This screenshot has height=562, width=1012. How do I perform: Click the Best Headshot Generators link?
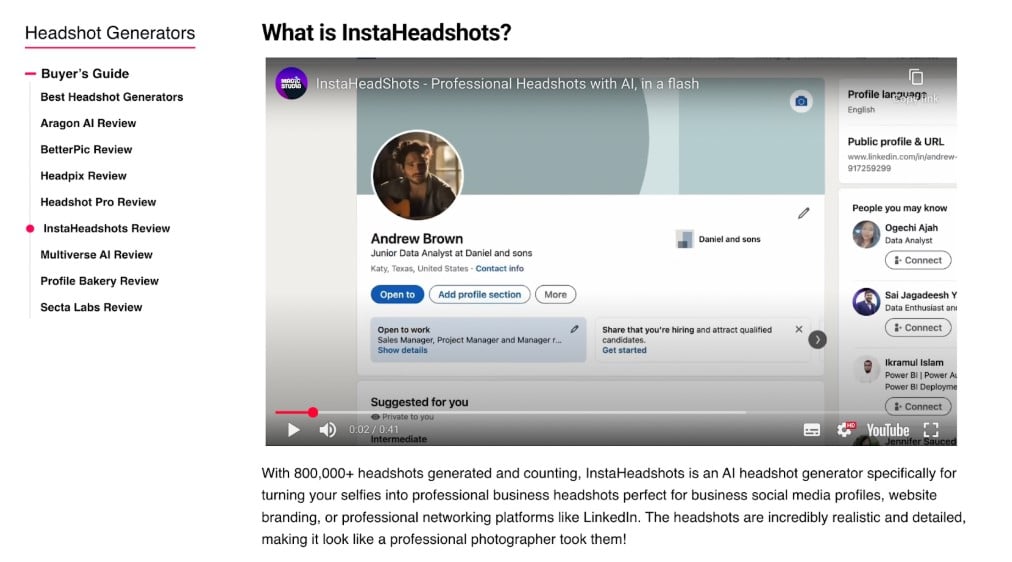(112, 97)
